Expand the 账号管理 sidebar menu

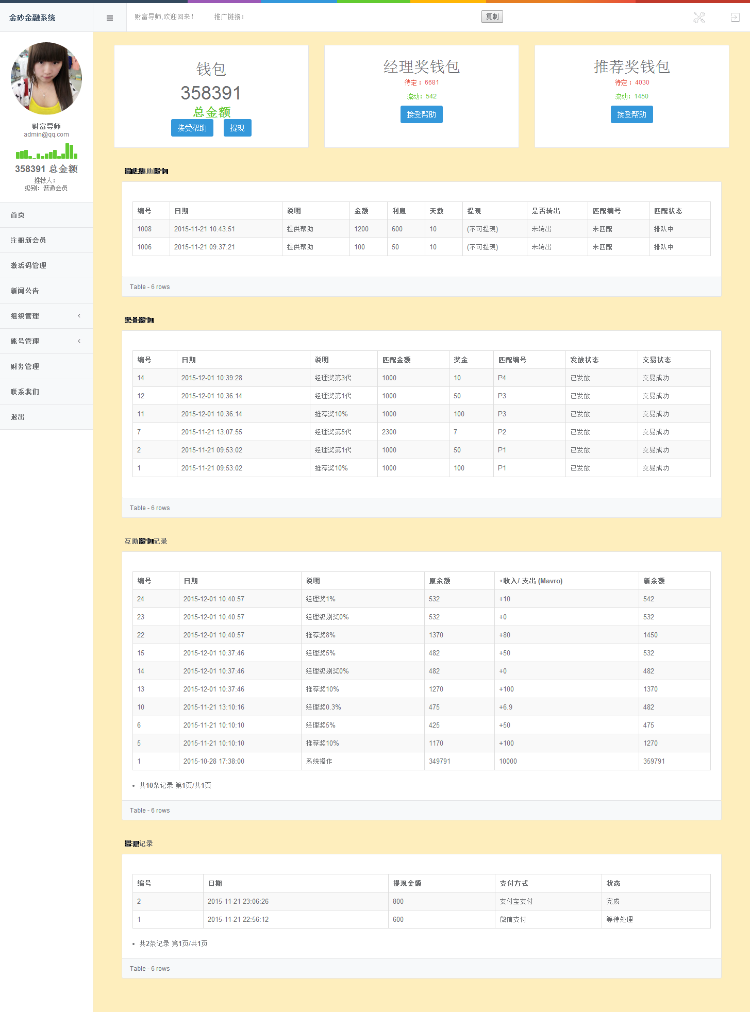[46, 341]
